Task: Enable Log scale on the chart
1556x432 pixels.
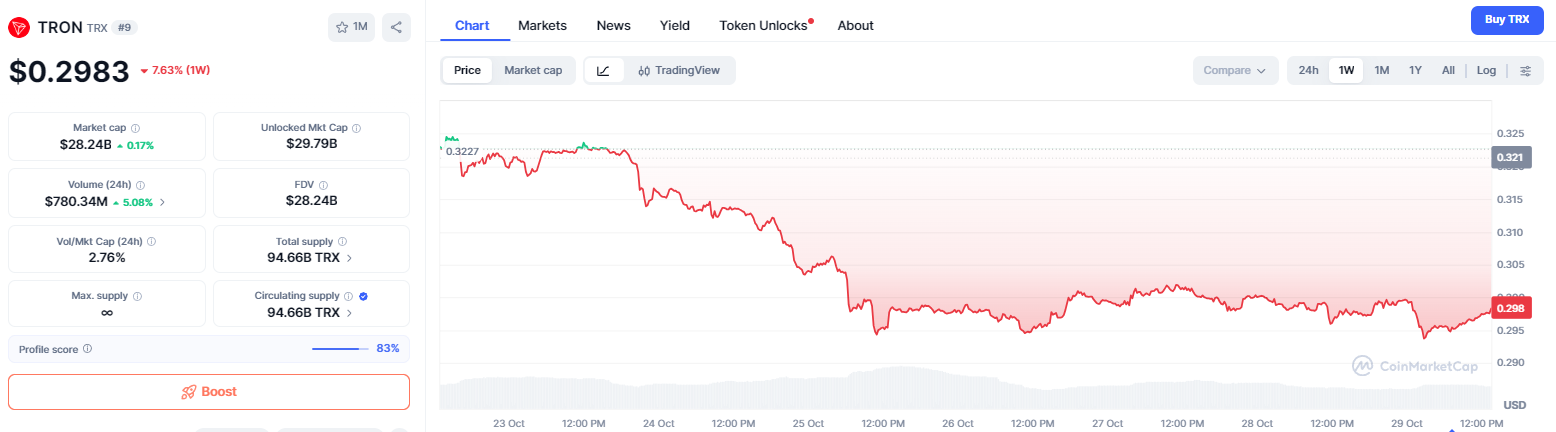Action: 1486,70
